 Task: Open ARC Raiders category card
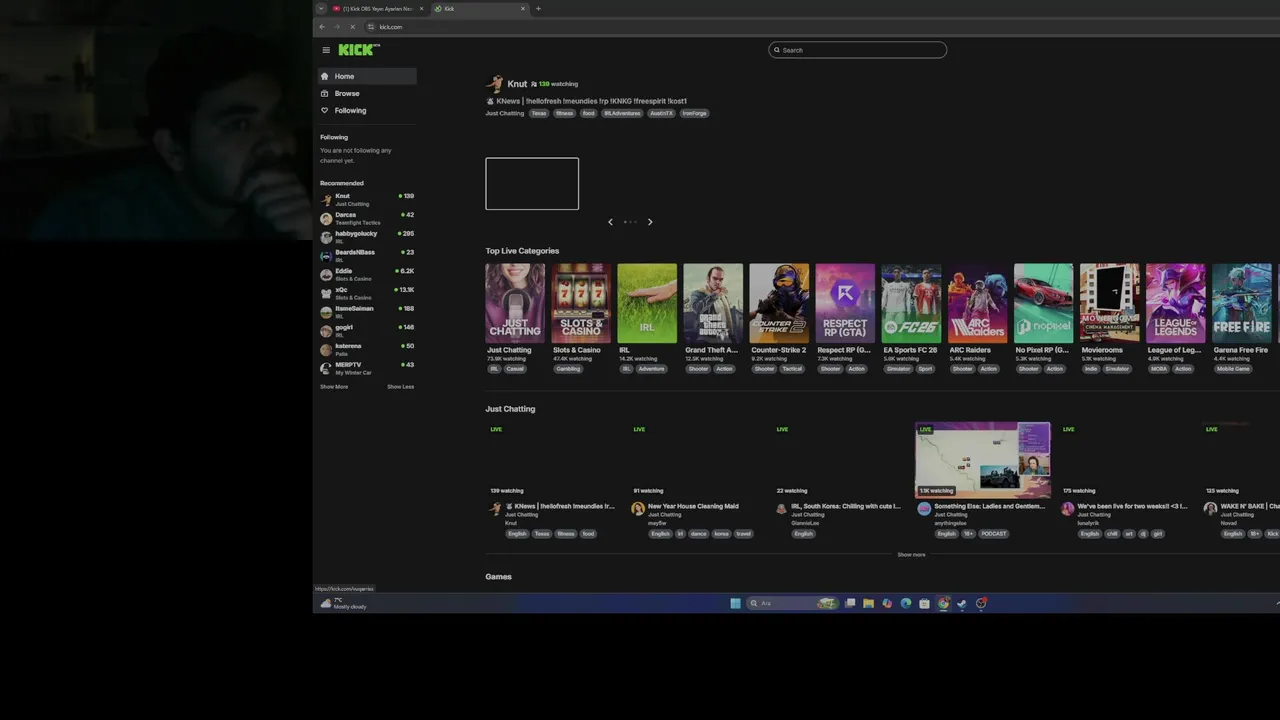[977, 304]
